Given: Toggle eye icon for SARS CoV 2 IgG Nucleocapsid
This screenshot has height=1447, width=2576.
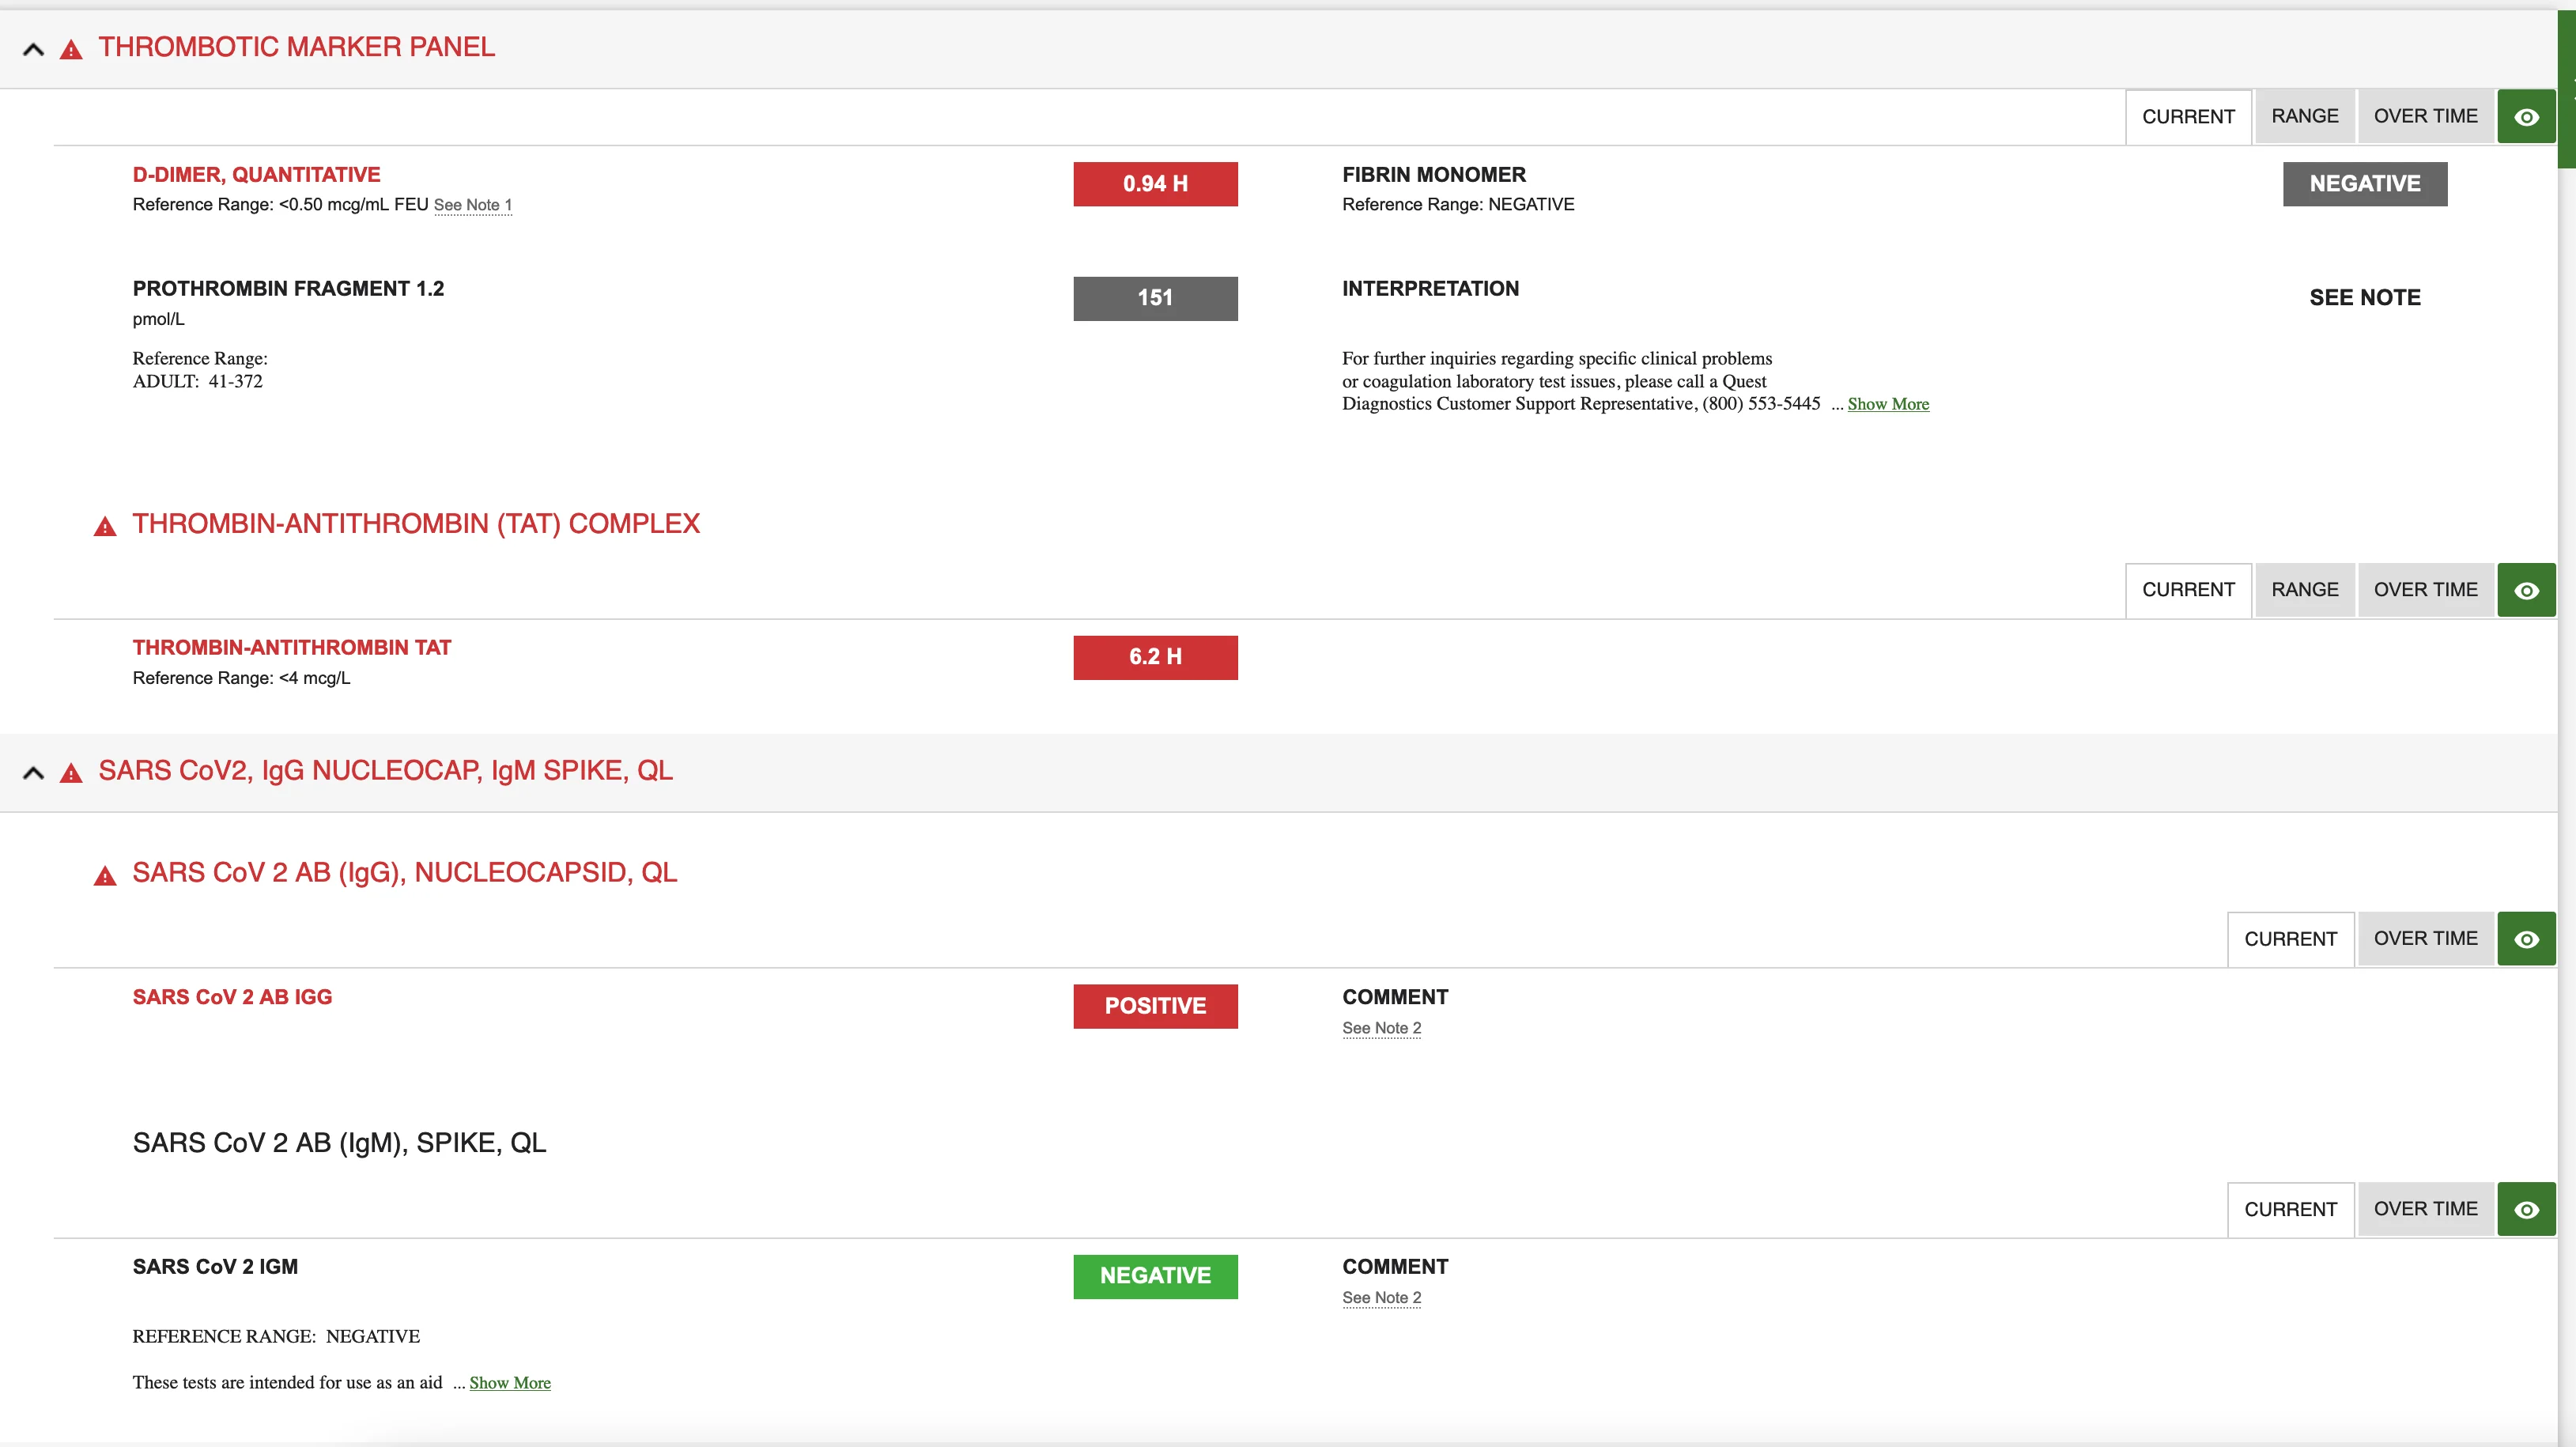Looking at the screenshot, I should pos(2526,939).
